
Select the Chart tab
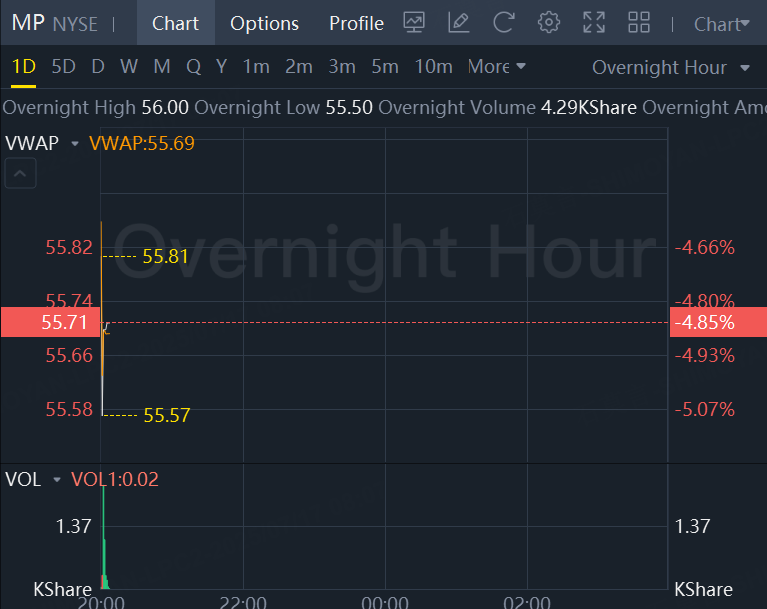(175, 23)
